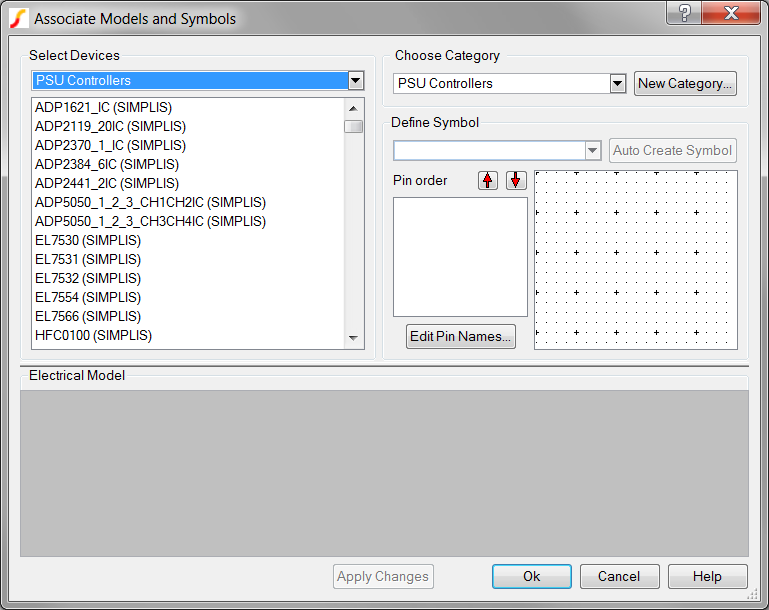Viewport: 769px width, 610px height.
Task: Click the Cancel button
Action: [x=619, y=576]
